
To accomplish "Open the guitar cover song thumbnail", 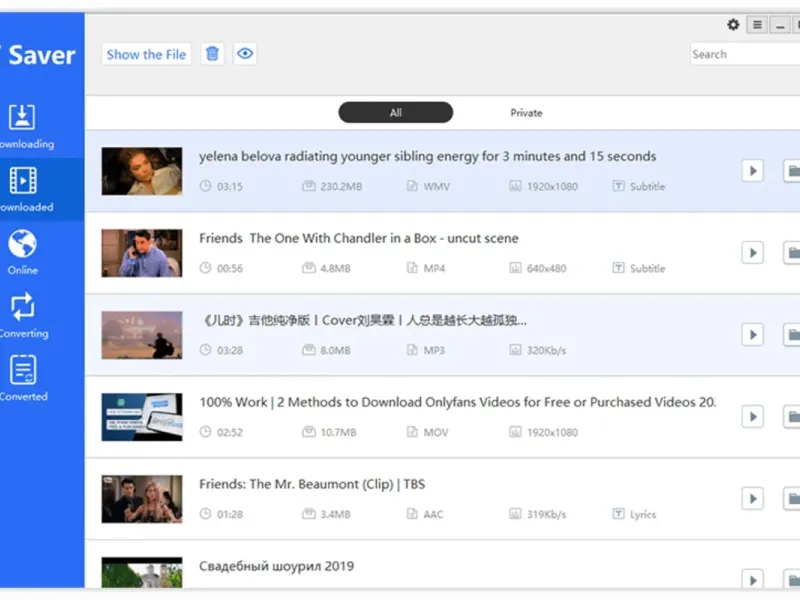I will click(x=142, y=335).
